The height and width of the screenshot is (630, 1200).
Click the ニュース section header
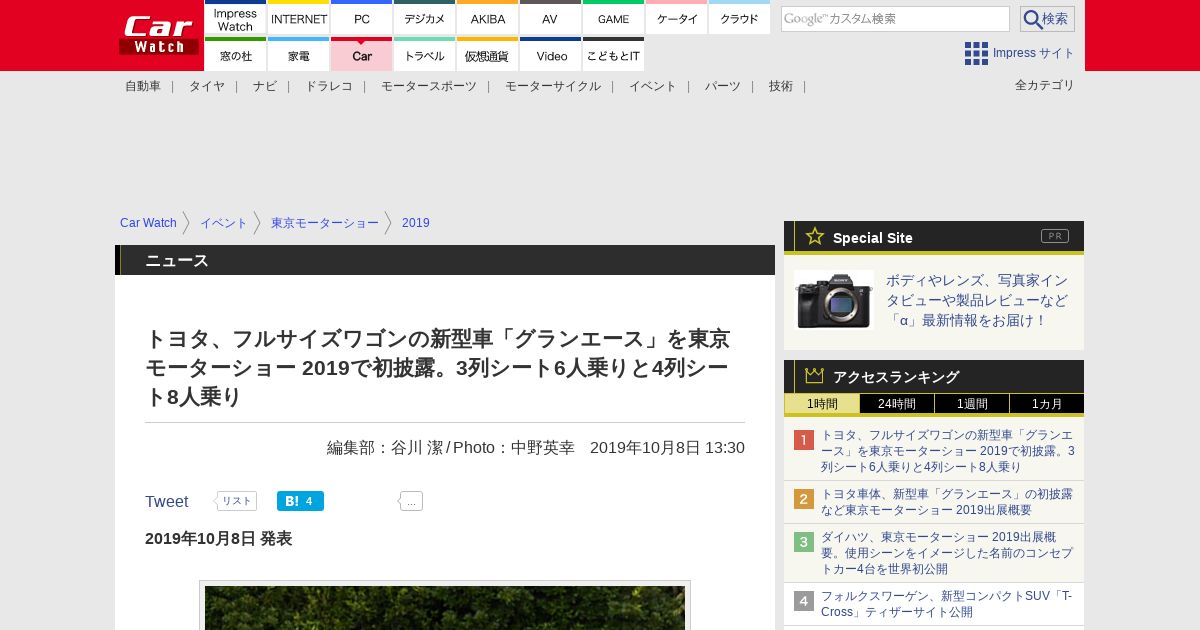pos(445,260)
